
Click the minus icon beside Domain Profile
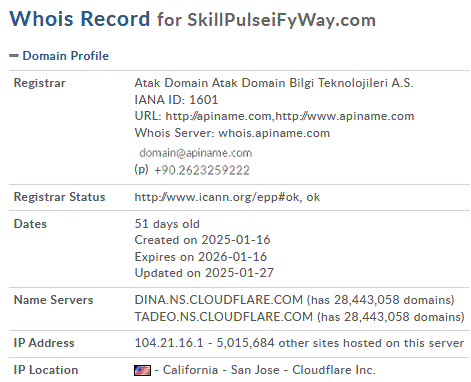coord(14,56)
